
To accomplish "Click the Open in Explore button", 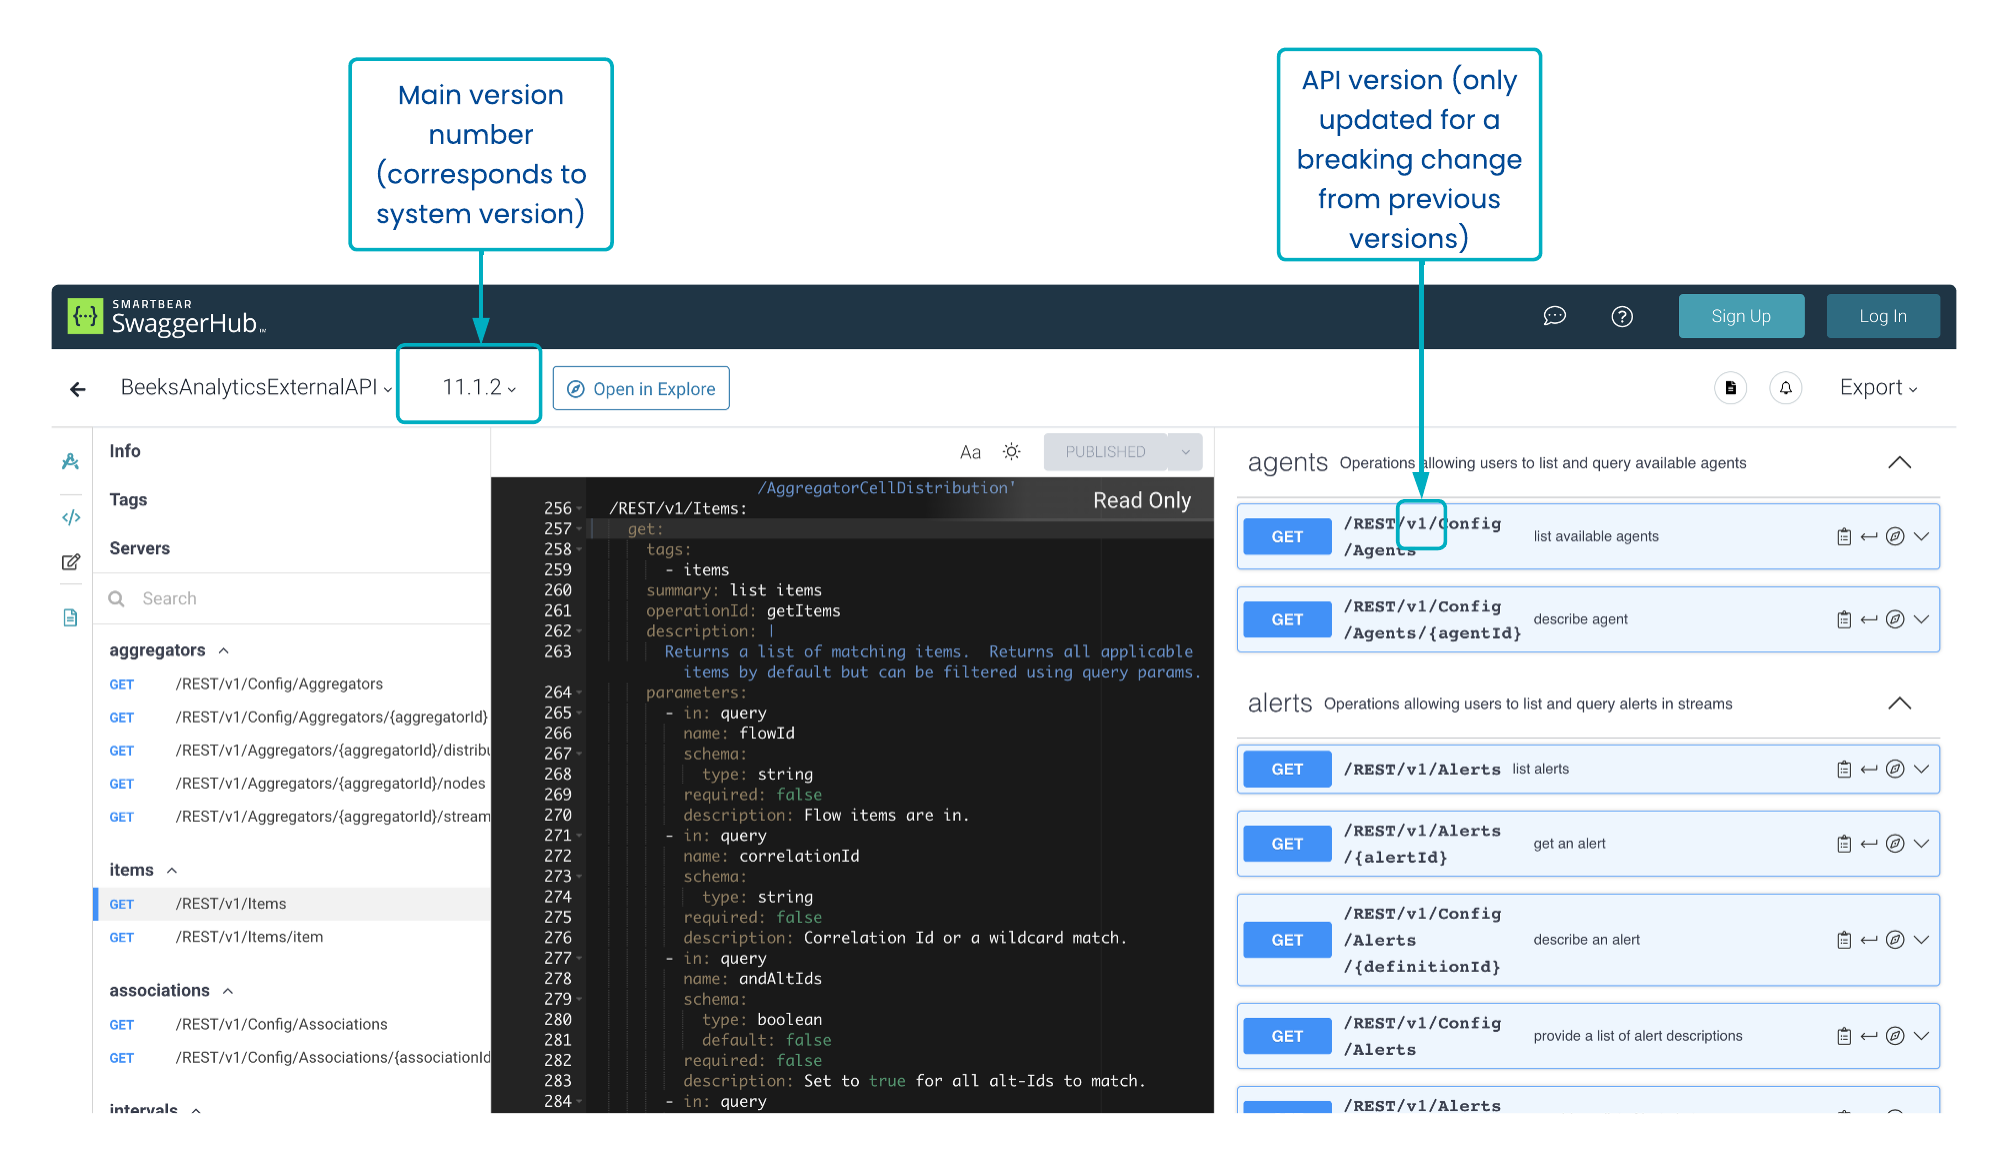I will 641,388.
